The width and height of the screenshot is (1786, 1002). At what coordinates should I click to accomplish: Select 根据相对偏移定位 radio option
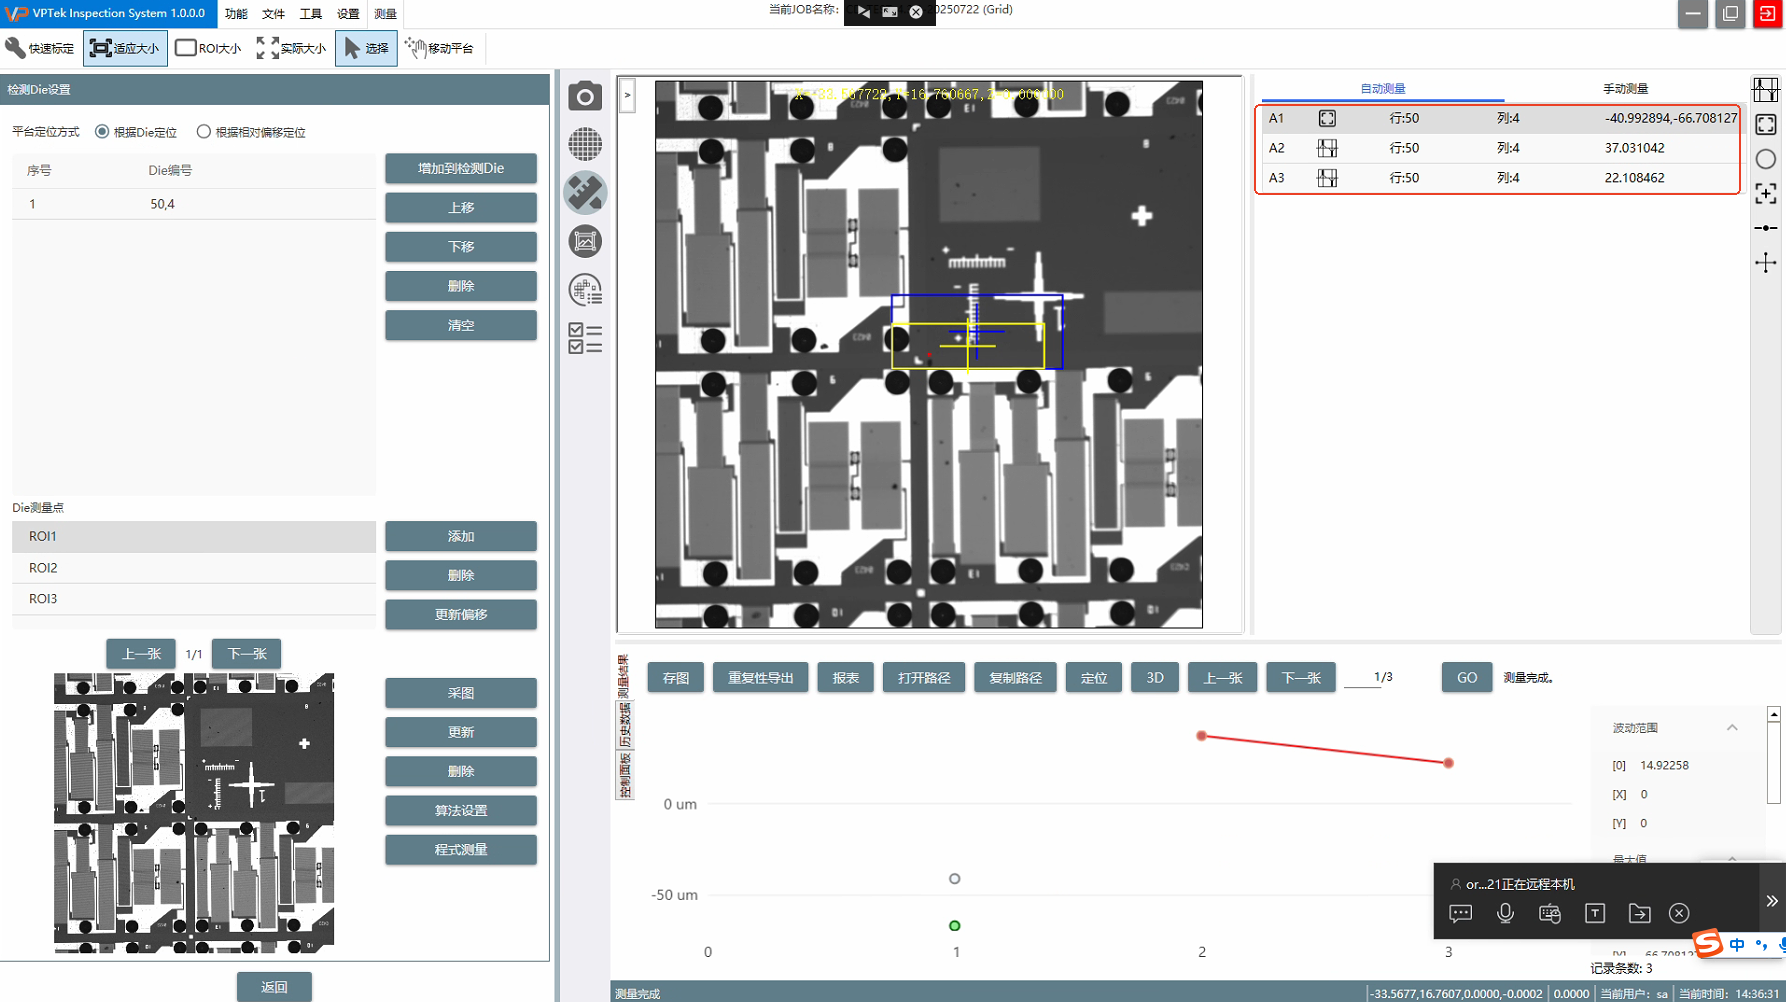point(204,132)
